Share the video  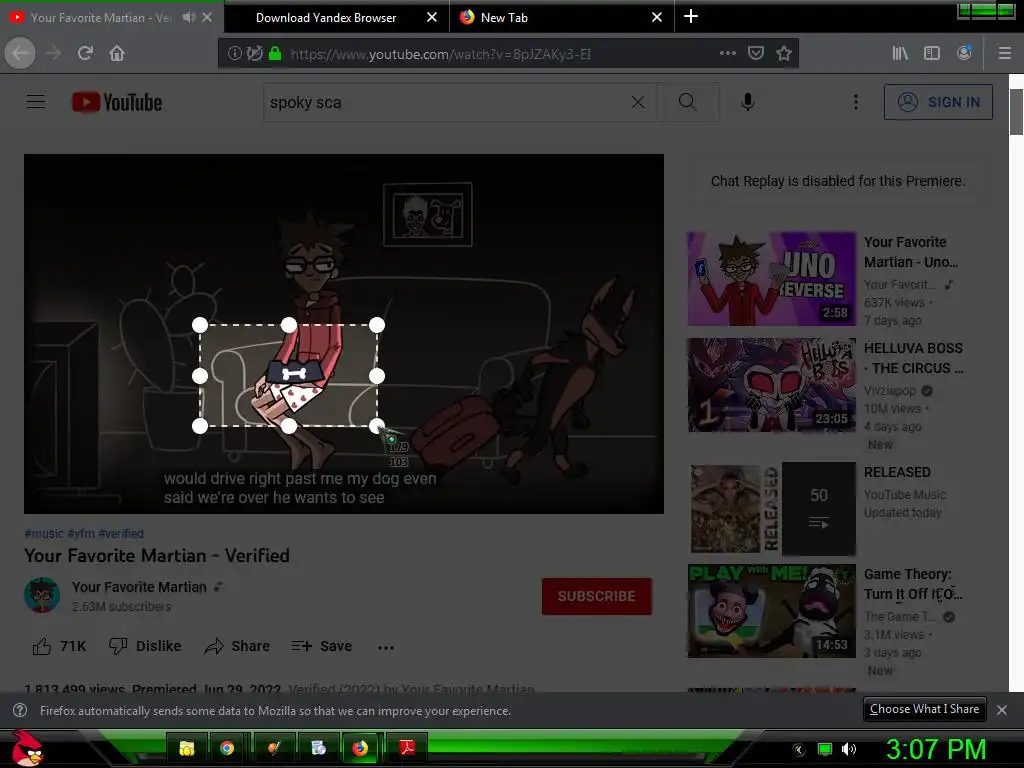237,647
